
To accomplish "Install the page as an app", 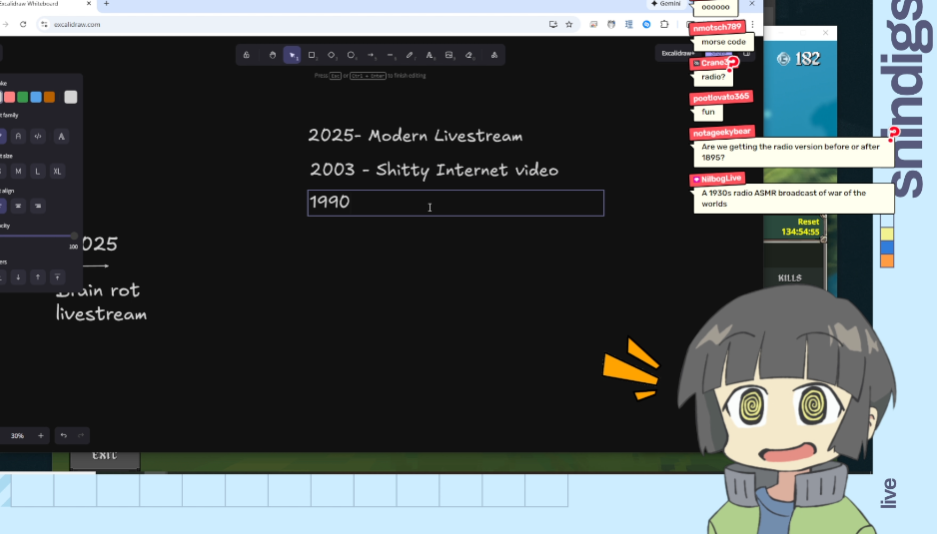I will click(x=553, y=24).
